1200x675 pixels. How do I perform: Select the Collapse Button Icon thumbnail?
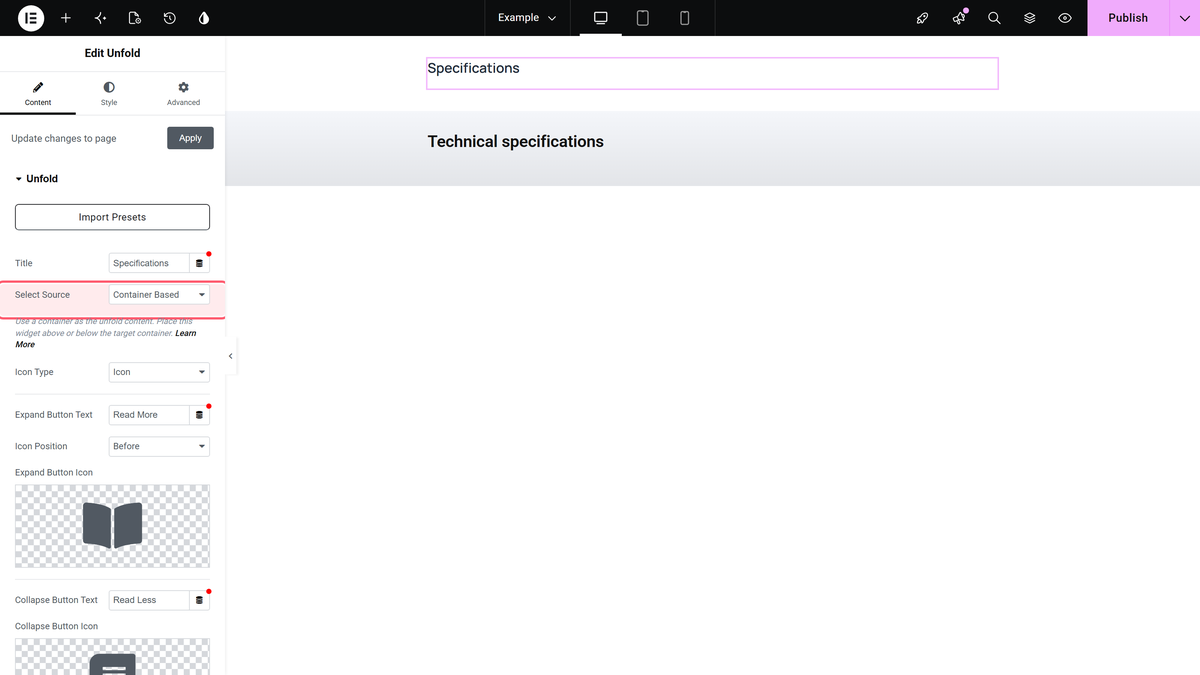pyautogui.click(x=112, y=657)
